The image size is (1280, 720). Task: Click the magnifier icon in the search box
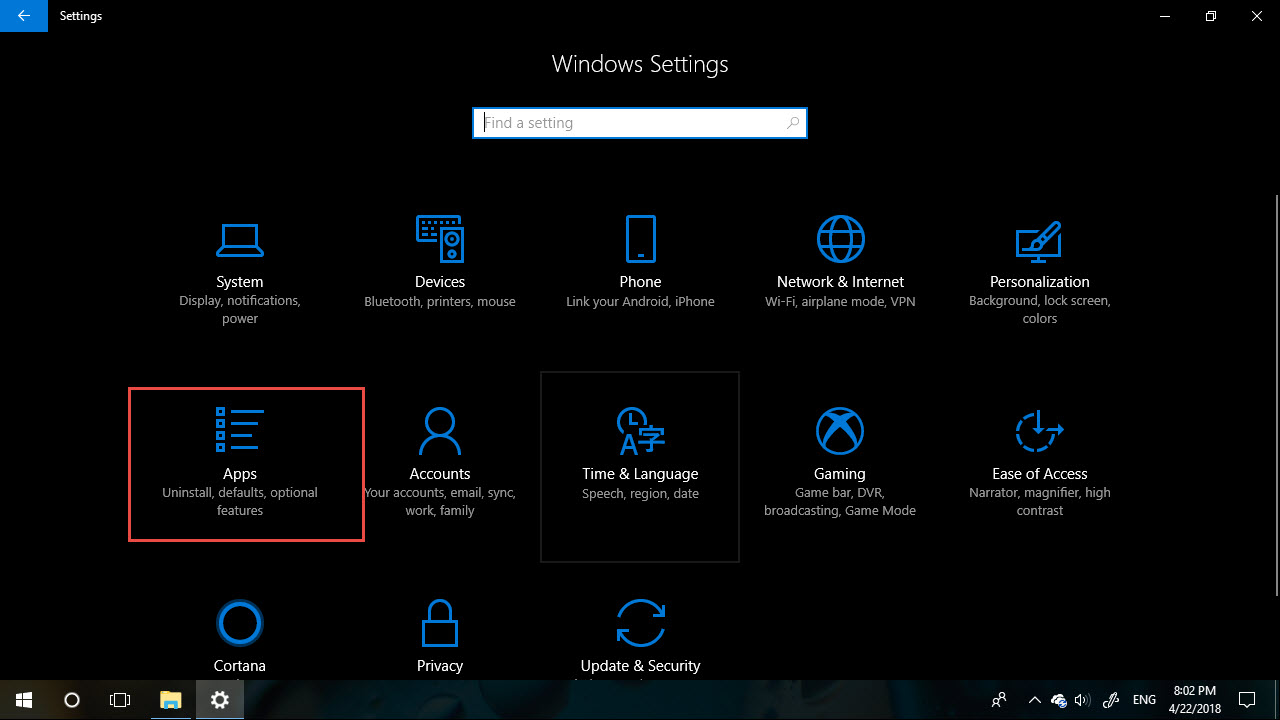[x=793, y=123]
